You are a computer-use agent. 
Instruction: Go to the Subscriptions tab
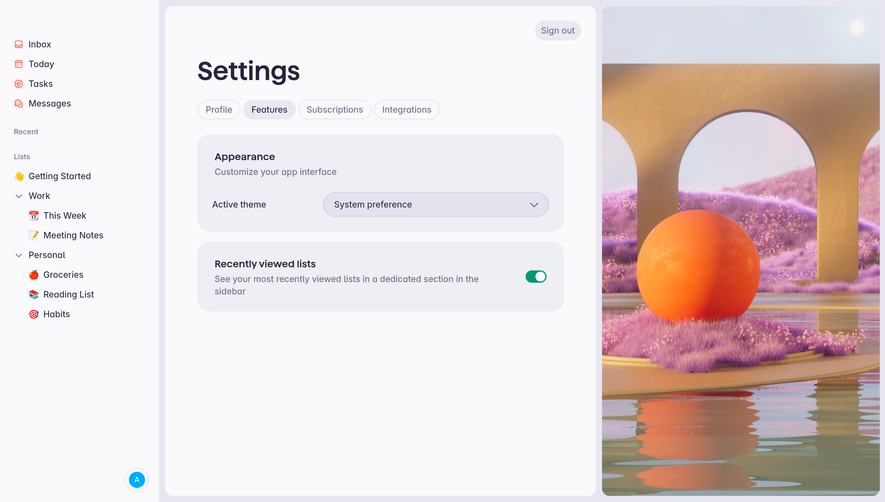tap(335, 110)
